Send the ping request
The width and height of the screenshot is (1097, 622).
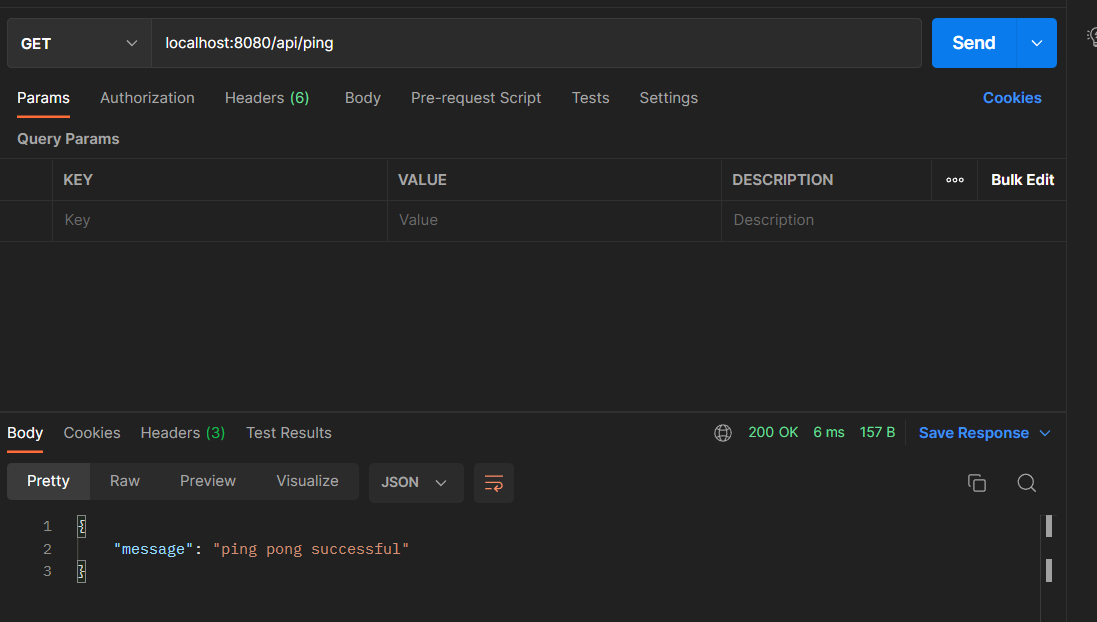[972, 43]
